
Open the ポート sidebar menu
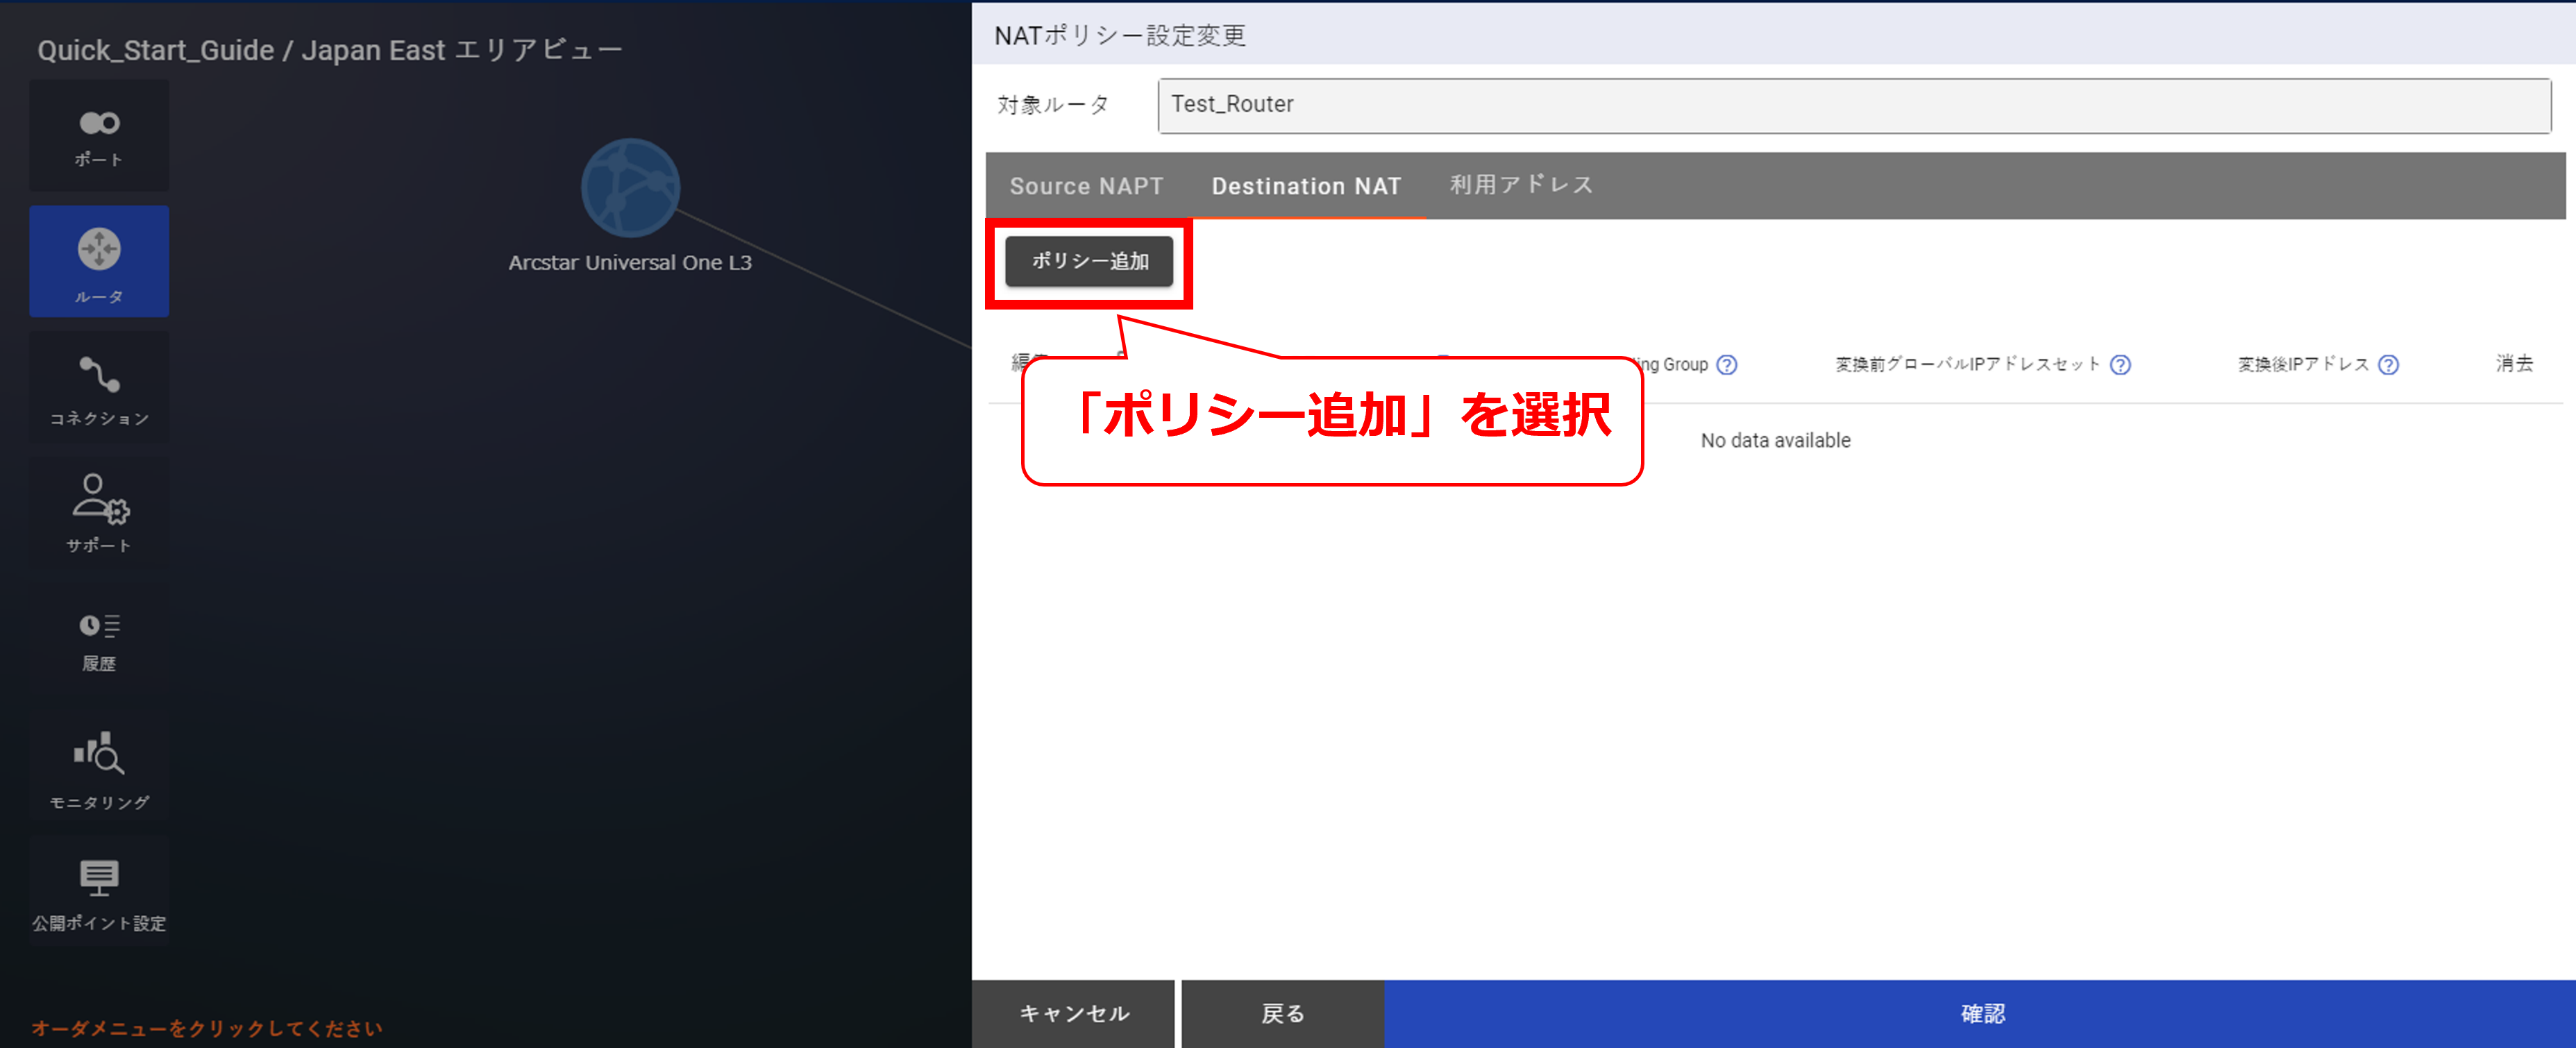tap(99, 136)
